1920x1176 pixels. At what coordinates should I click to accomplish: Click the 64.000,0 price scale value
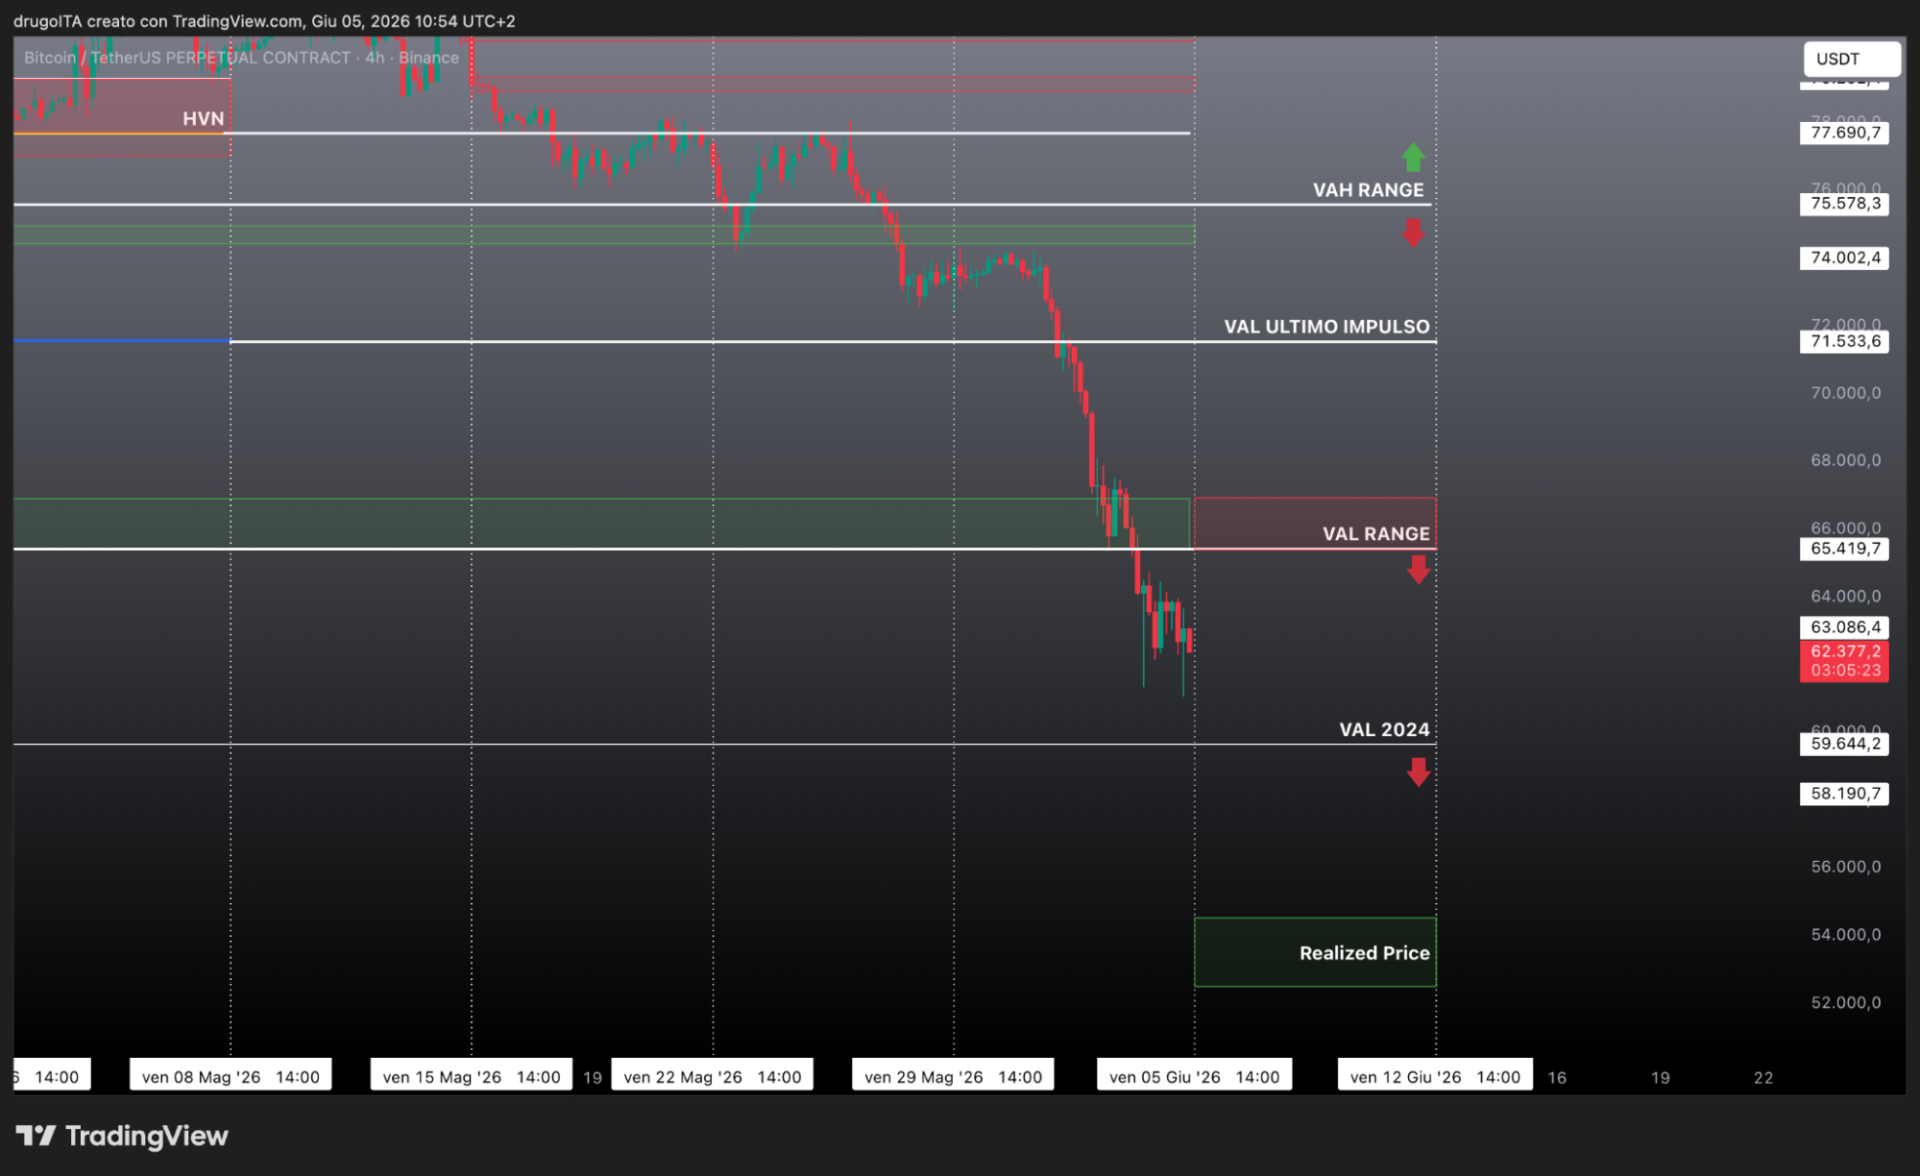[x=1845, y=597]
